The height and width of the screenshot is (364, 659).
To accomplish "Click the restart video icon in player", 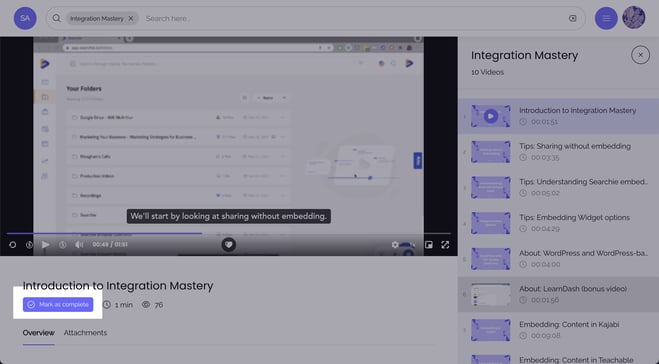I will click(x=13, y=245).
